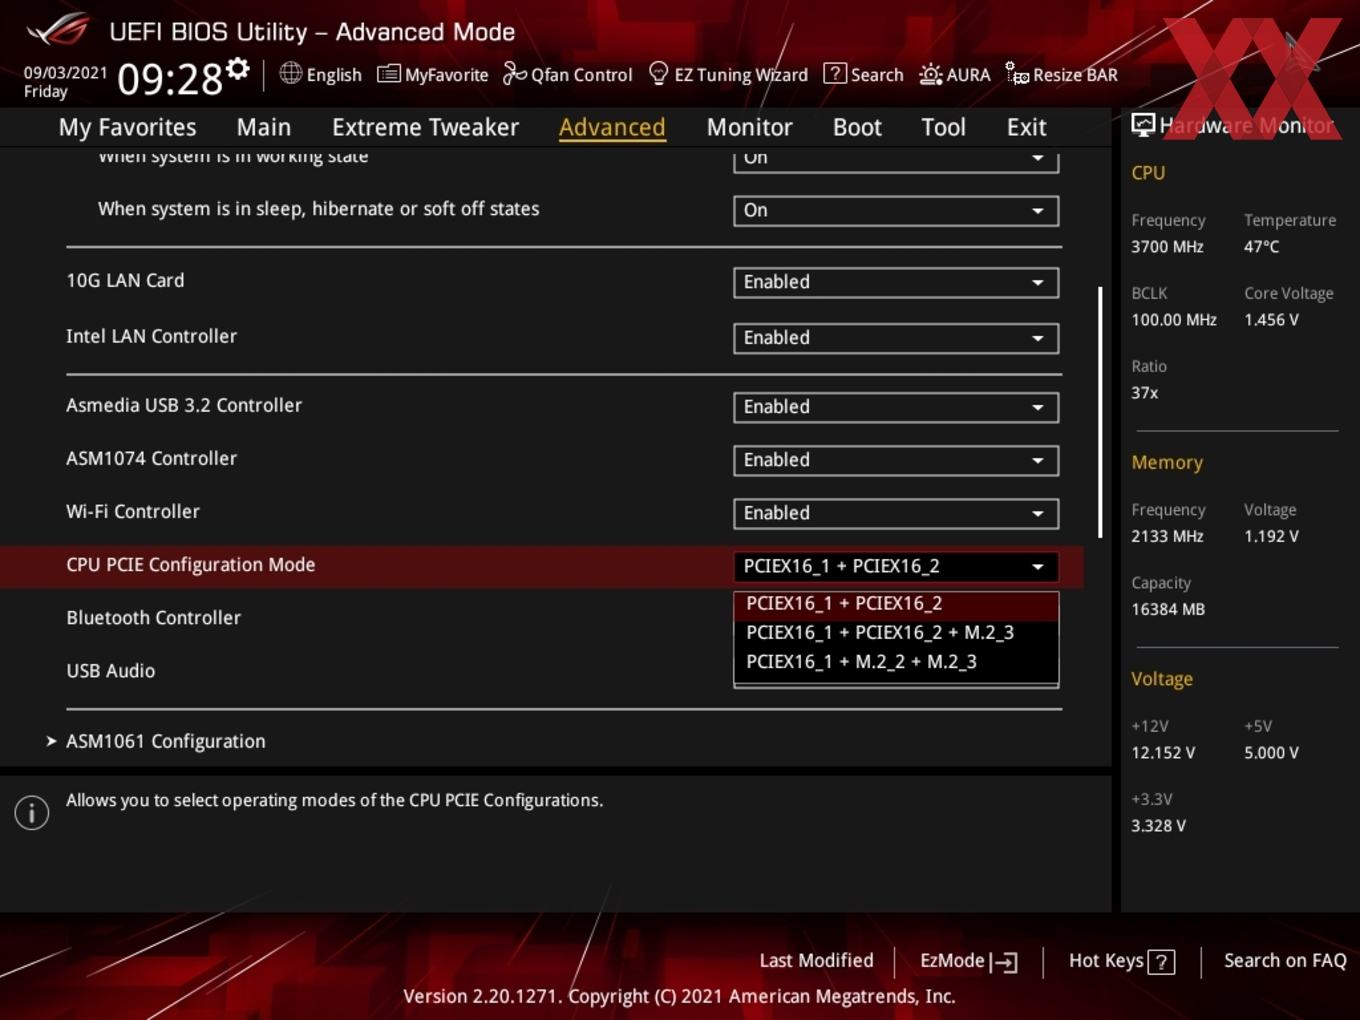Viewport: 1360px width, 1020px height.
Task: Click the 09:28 clock display
Action: [170, 79]
